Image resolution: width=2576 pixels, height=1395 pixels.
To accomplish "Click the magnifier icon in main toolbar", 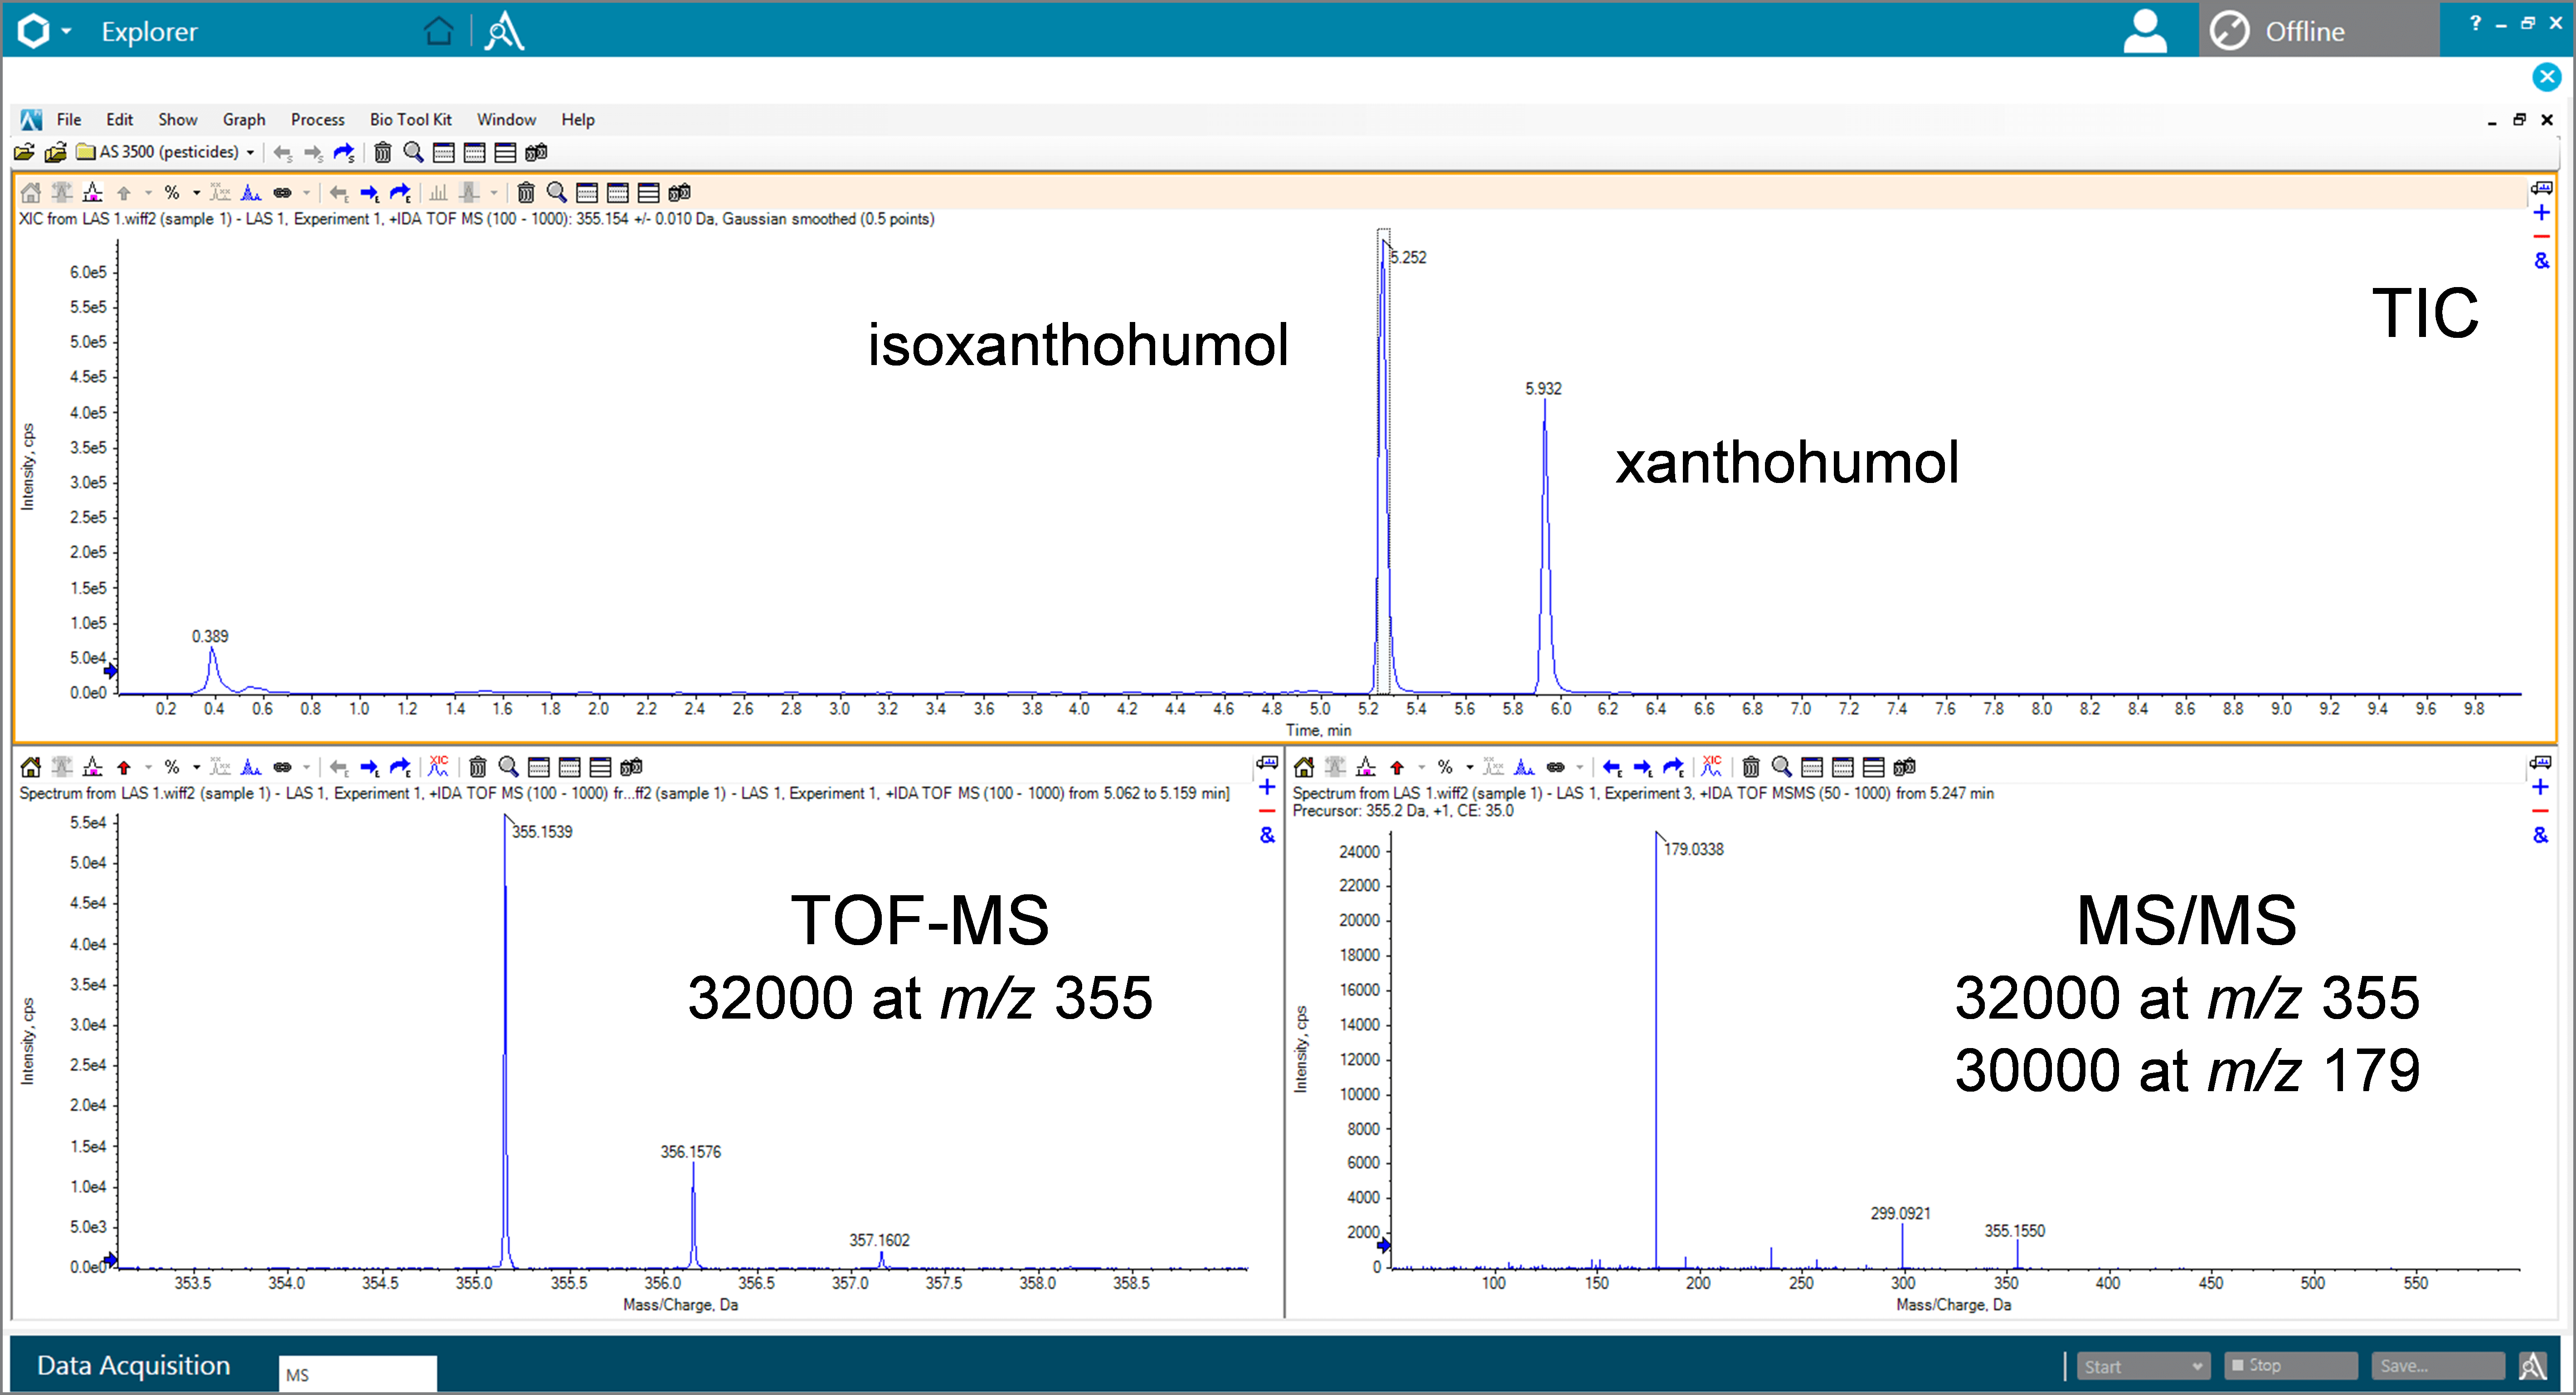I will [x=413, y=152].
